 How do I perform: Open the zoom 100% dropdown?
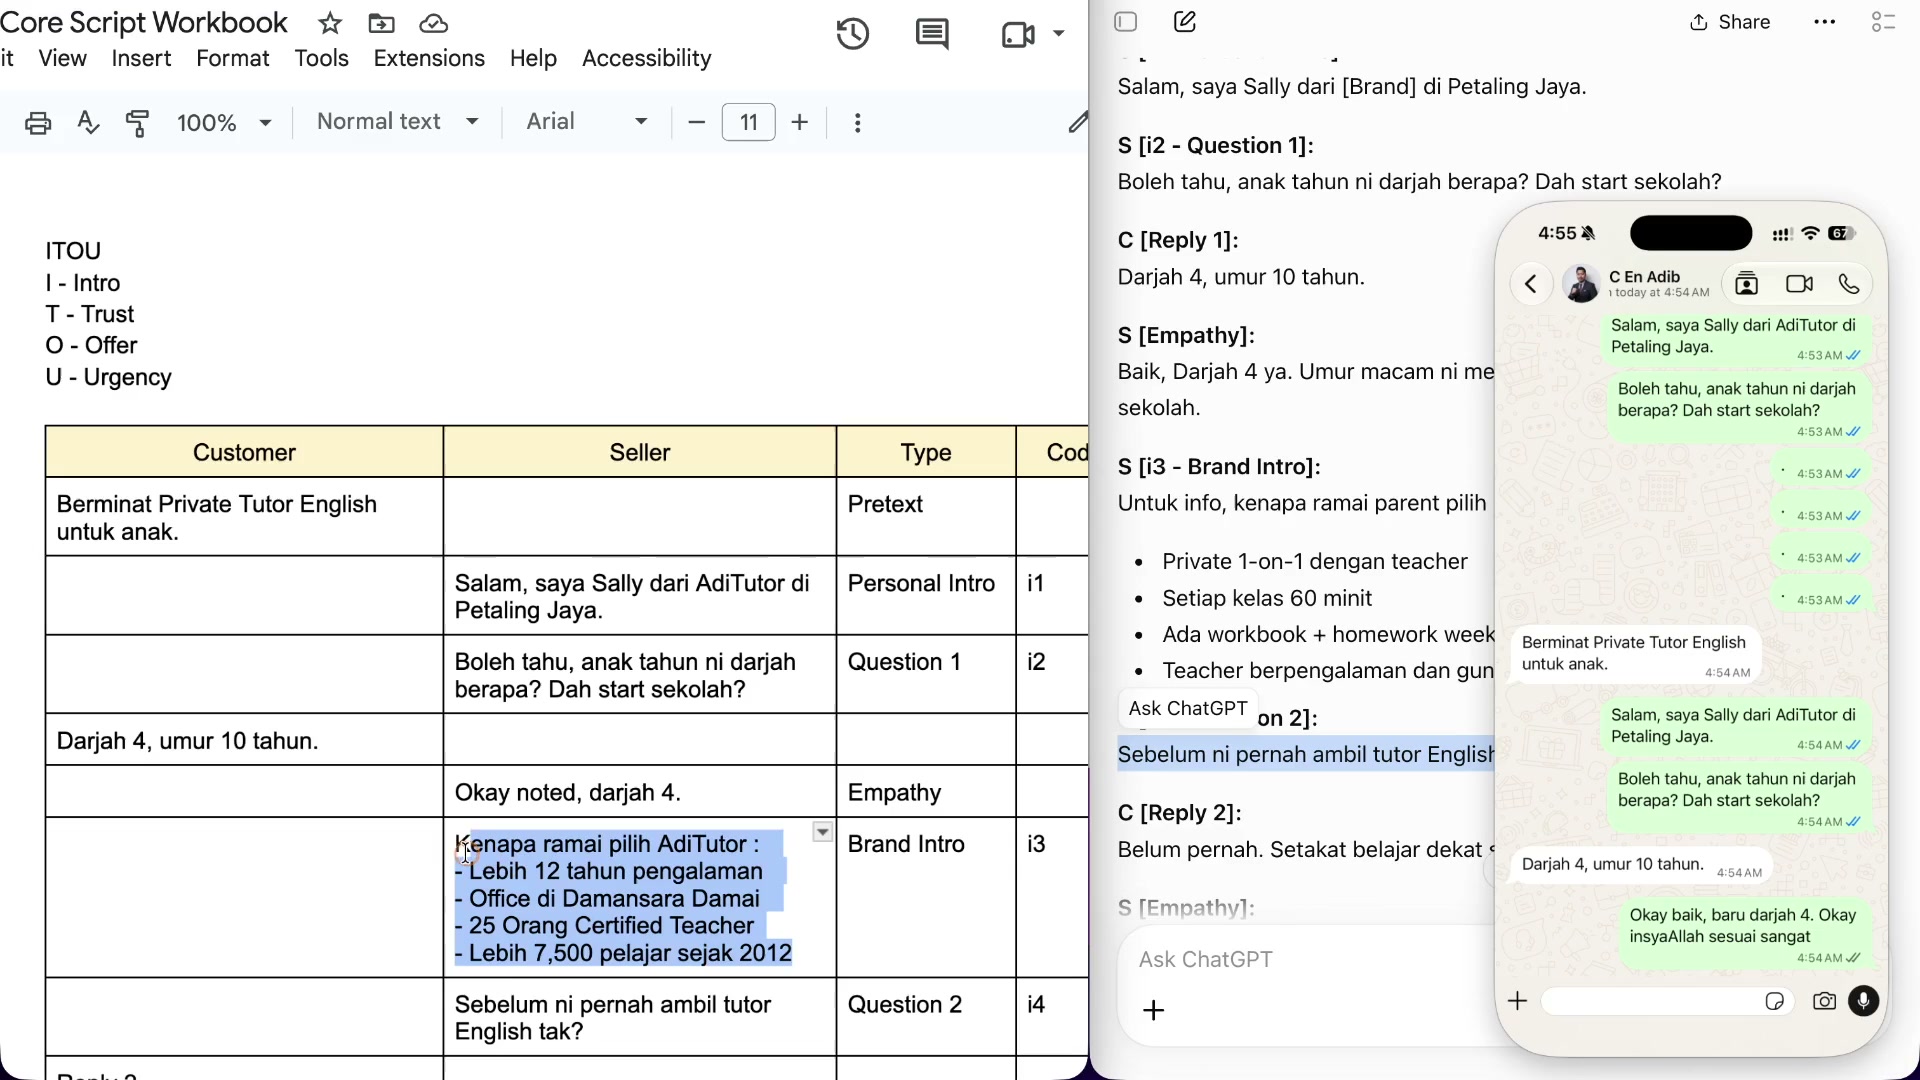(x=224, y=122)
